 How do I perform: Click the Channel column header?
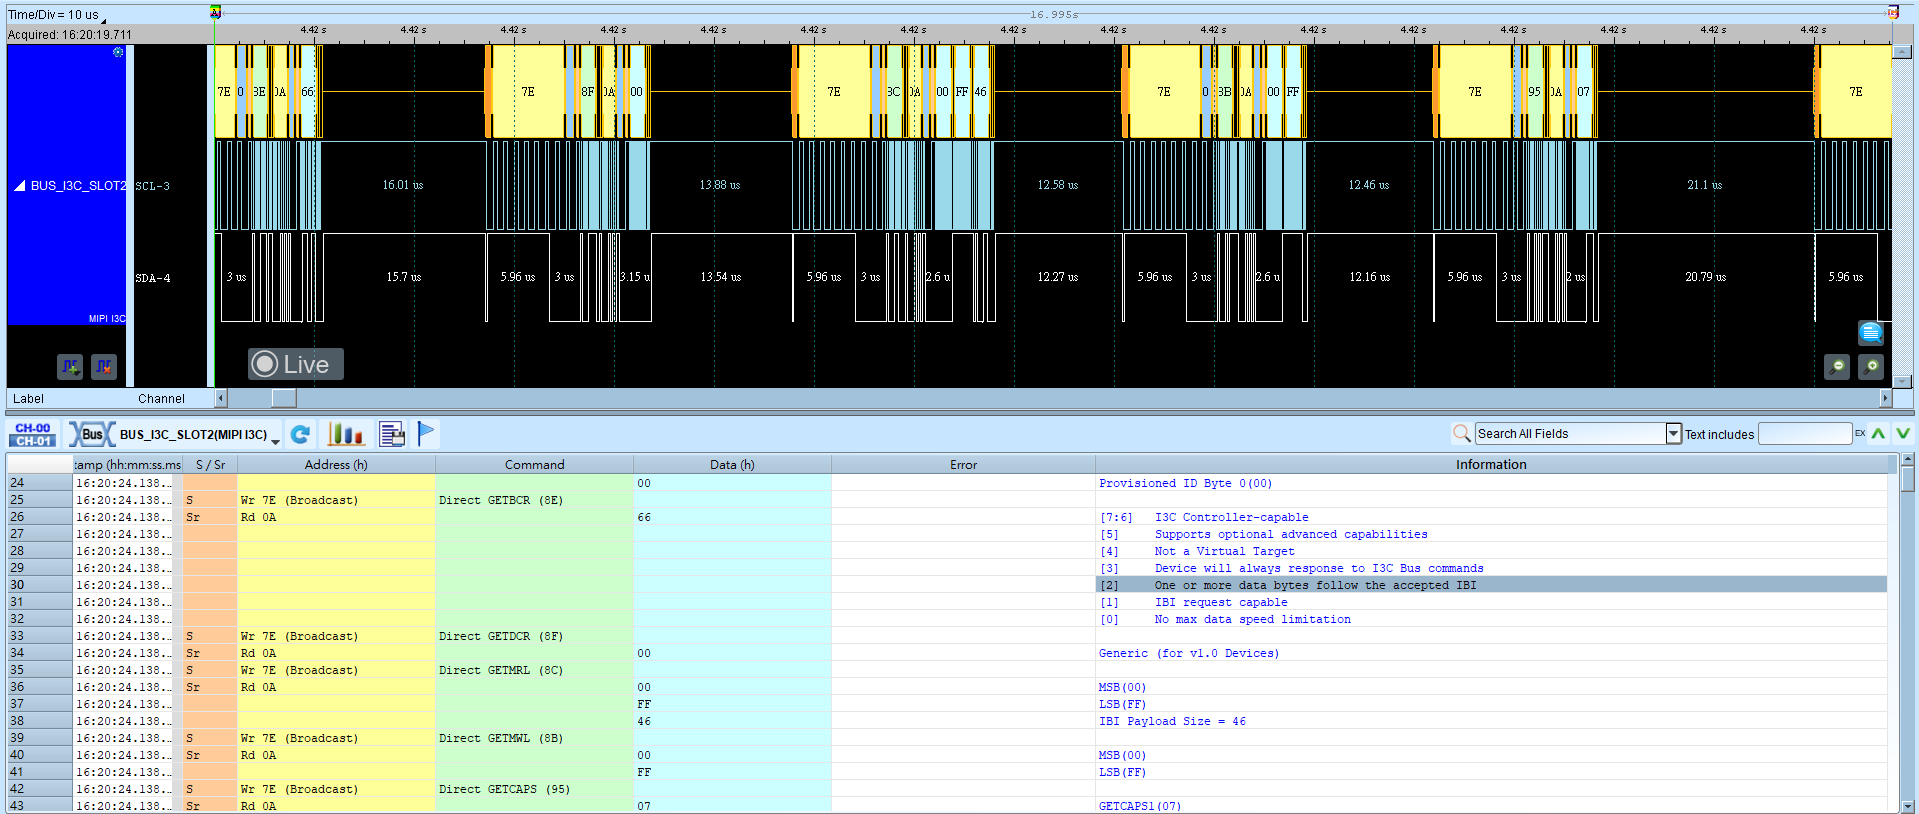(161, 398)
